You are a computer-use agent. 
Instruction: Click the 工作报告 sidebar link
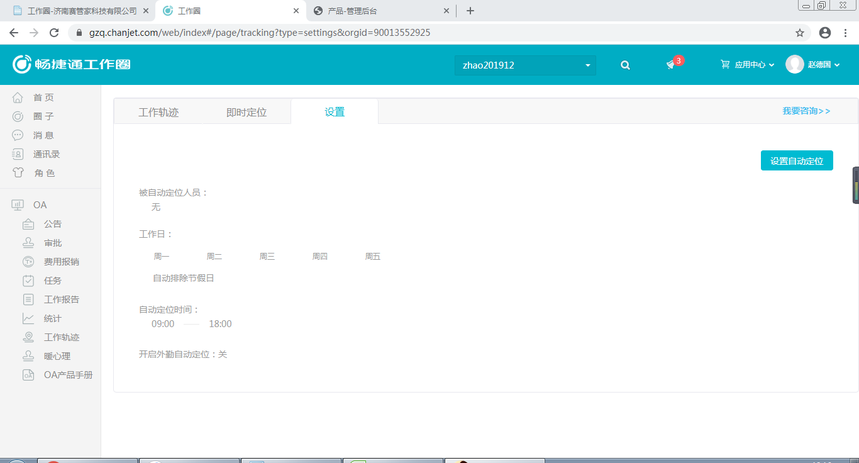click(x=61, y=299)
